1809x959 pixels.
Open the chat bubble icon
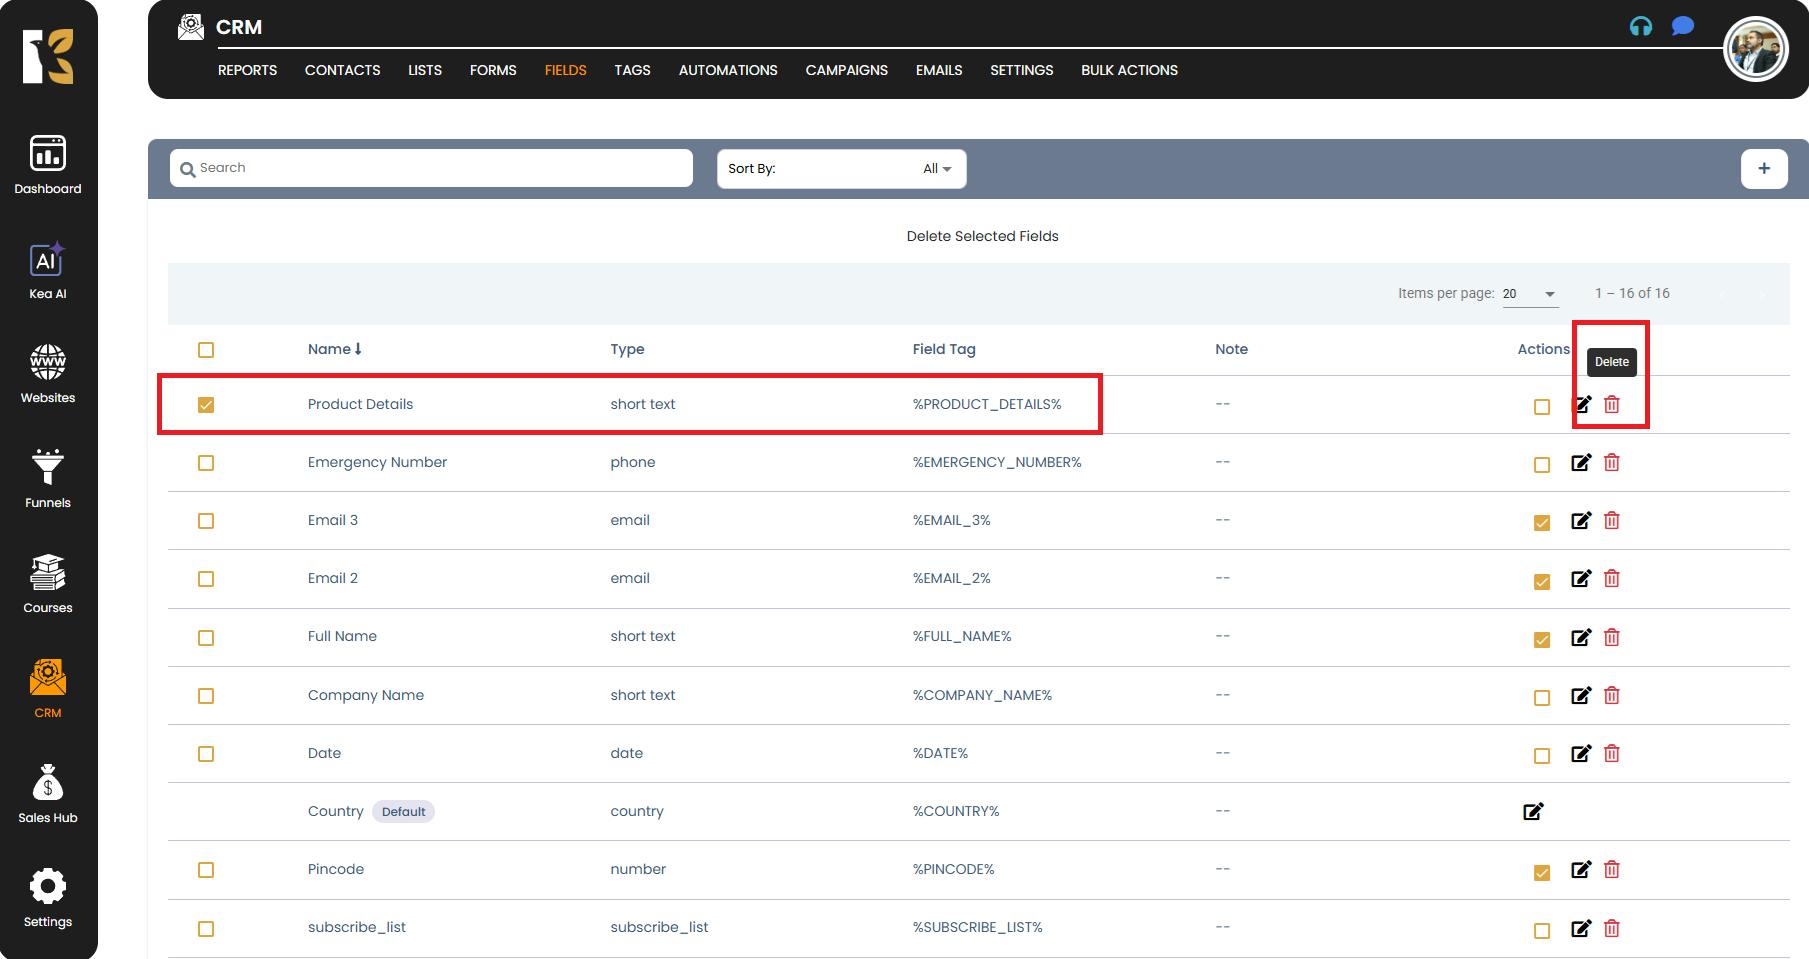[1682, 26]
